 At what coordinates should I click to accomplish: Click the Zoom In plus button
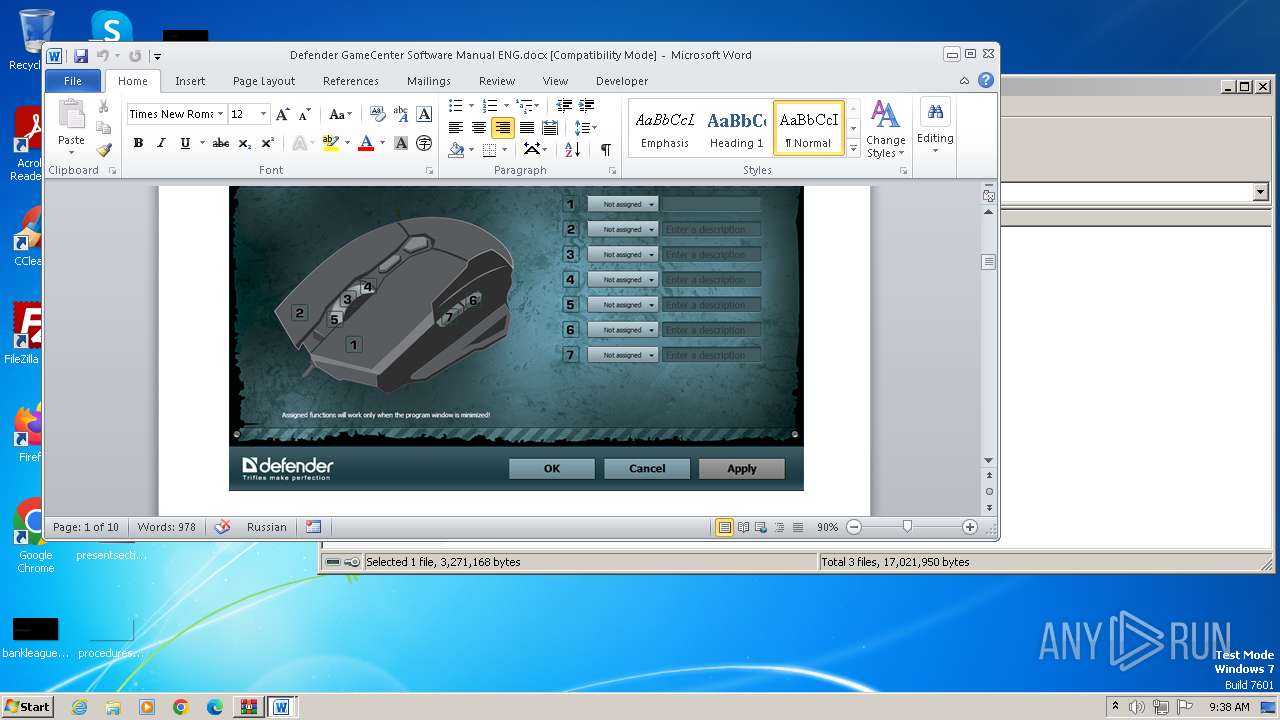(969, 527)
